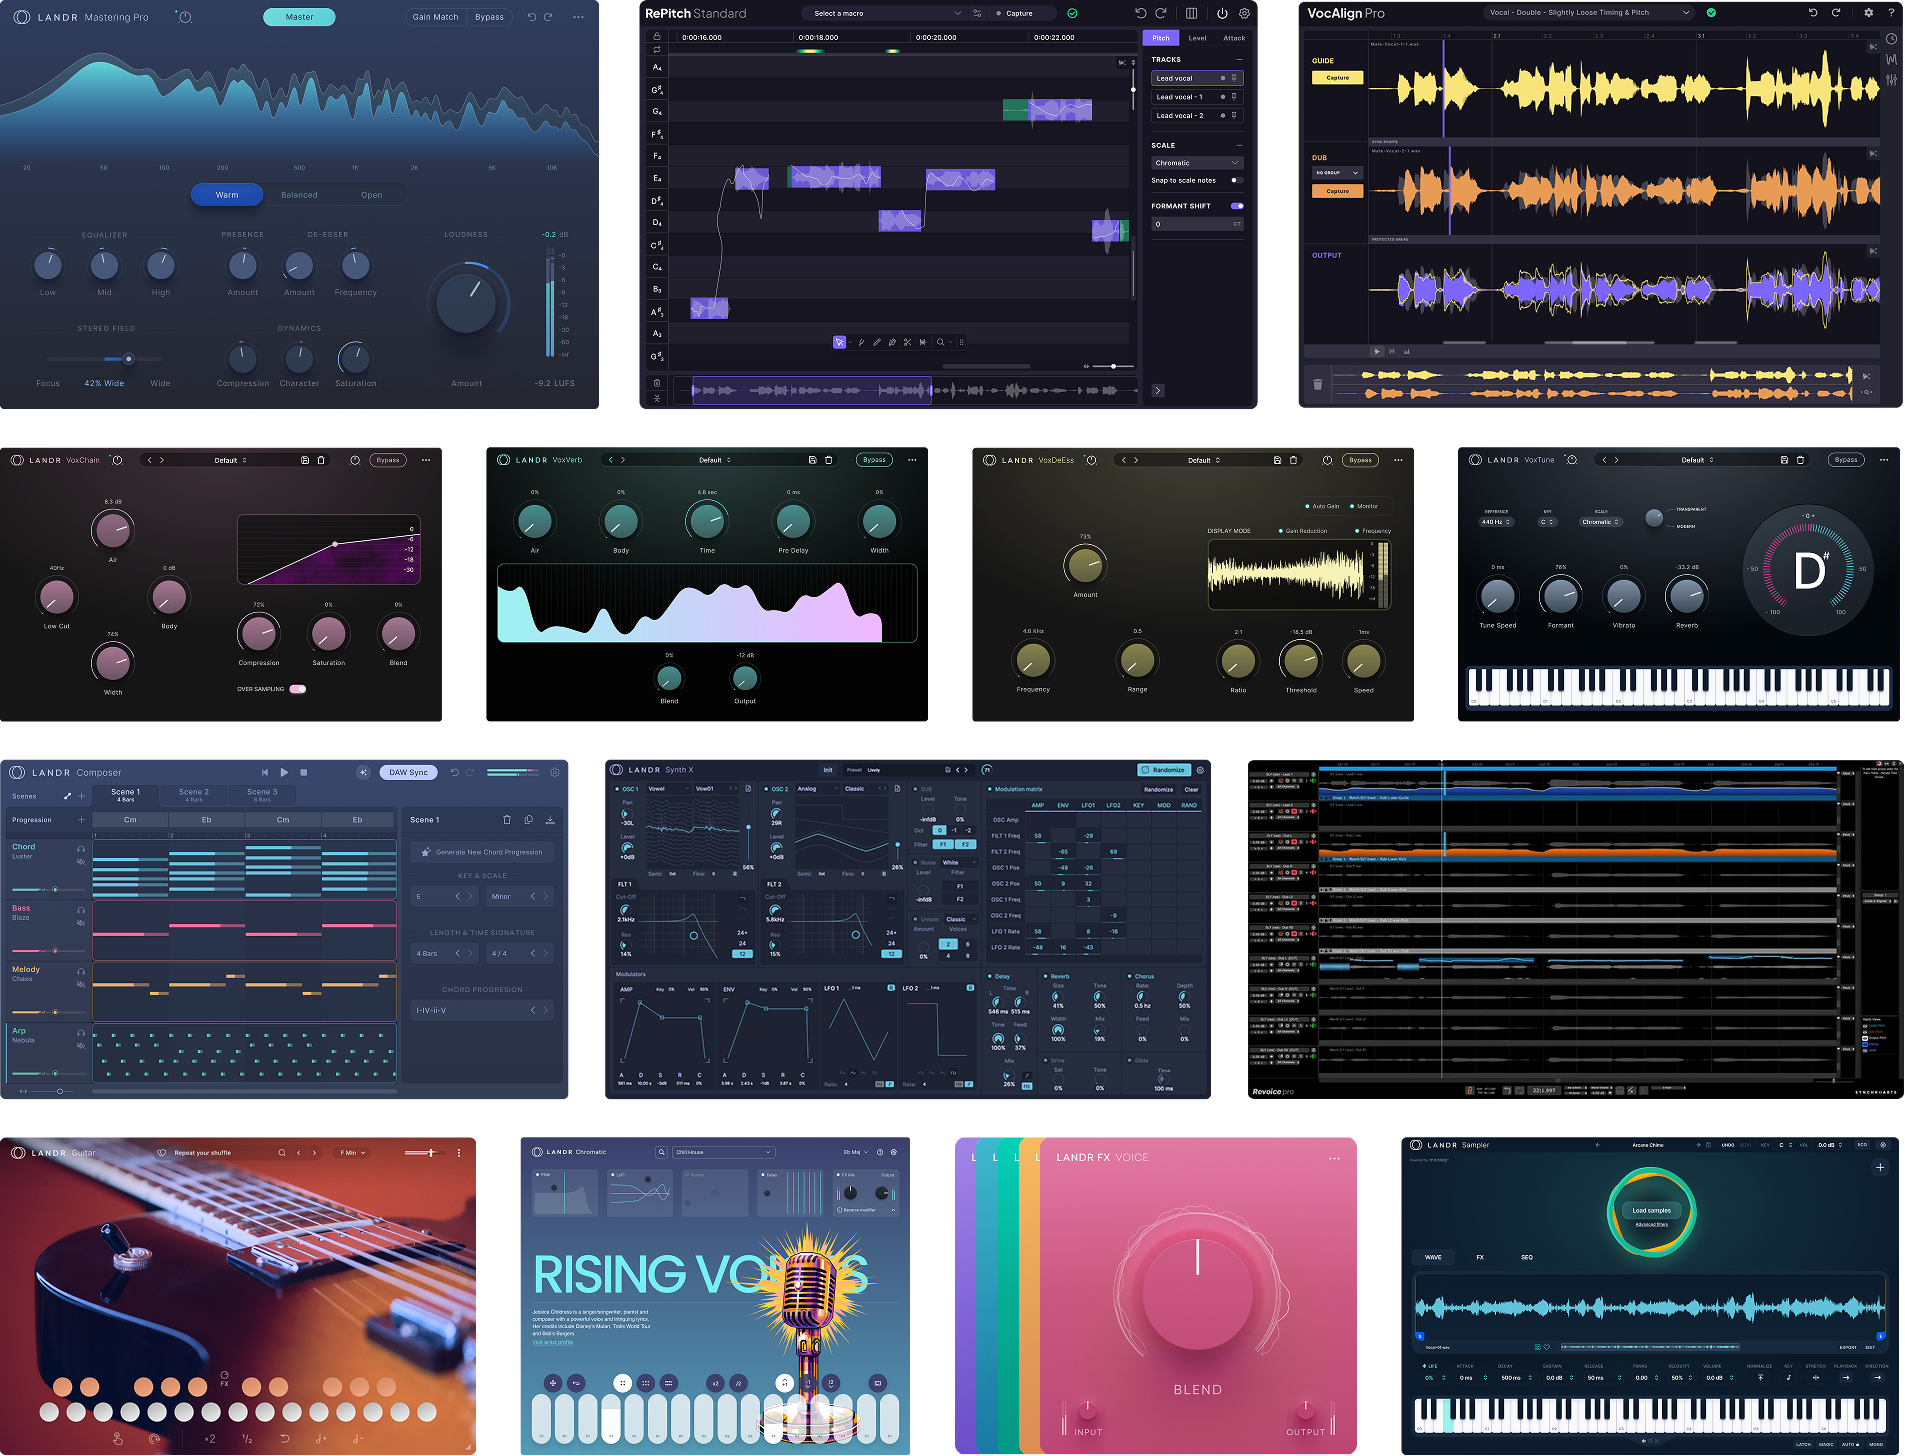This screenshot has height=1456, width=1905.
Task: Delete Scene 1 with the trash icon
Action: [507, 820]
